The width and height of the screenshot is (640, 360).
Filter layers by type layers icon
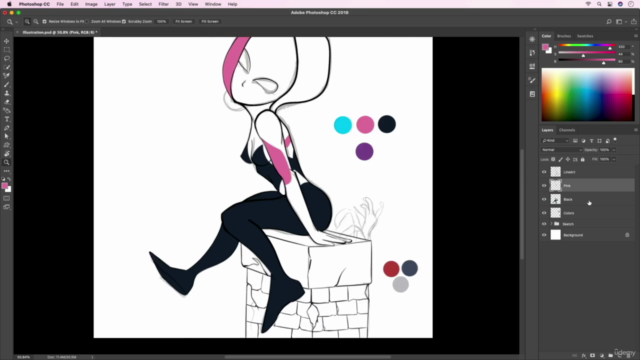[x=591, y=141]
